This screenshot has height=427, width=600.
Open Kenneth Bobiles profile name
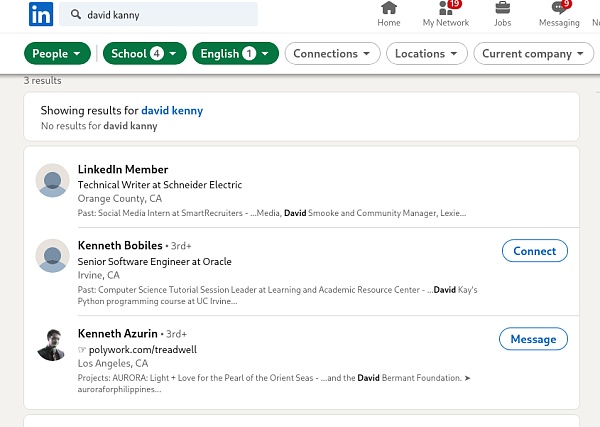(x=120, y=245)
